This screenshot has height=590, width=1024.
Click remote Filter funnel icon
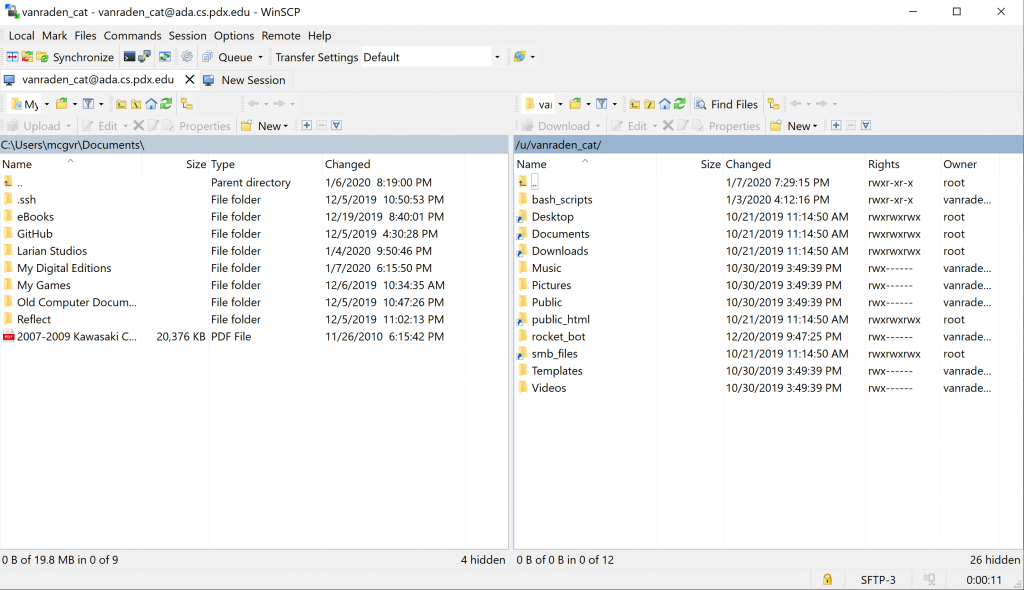pyautogui.click(x=601, y=104)
